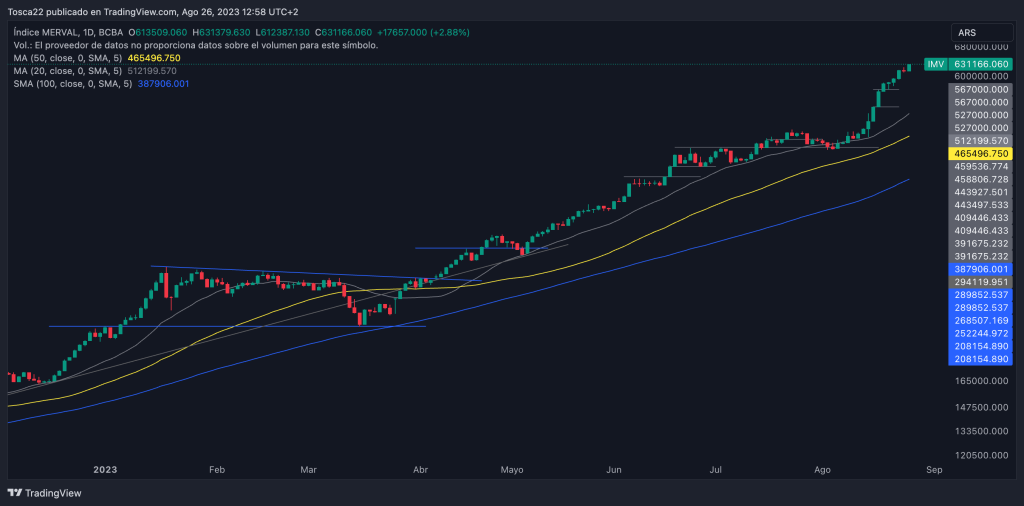Screen dimensions: 1024x506
Task: Click the gray 512199.570 price axis label
Action: [980, 141]
